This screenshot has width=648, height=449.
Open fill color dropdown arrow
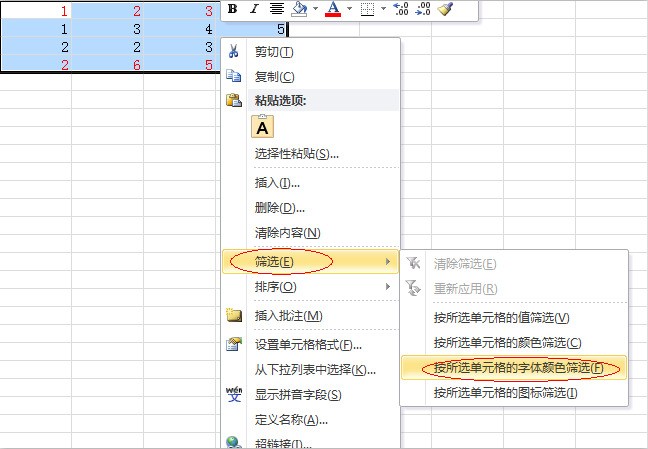[315, 9]
